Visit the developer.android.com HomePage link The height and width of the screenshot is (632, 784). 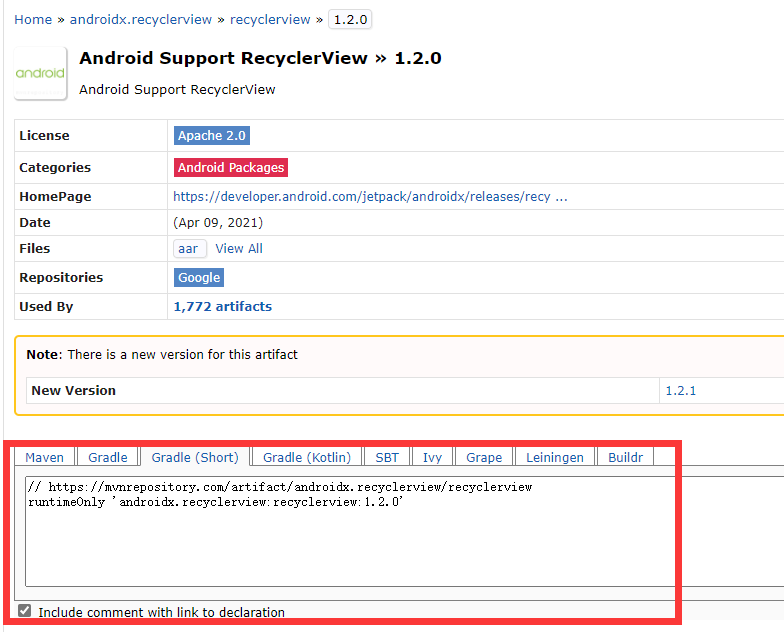click(x=370, y=196)
